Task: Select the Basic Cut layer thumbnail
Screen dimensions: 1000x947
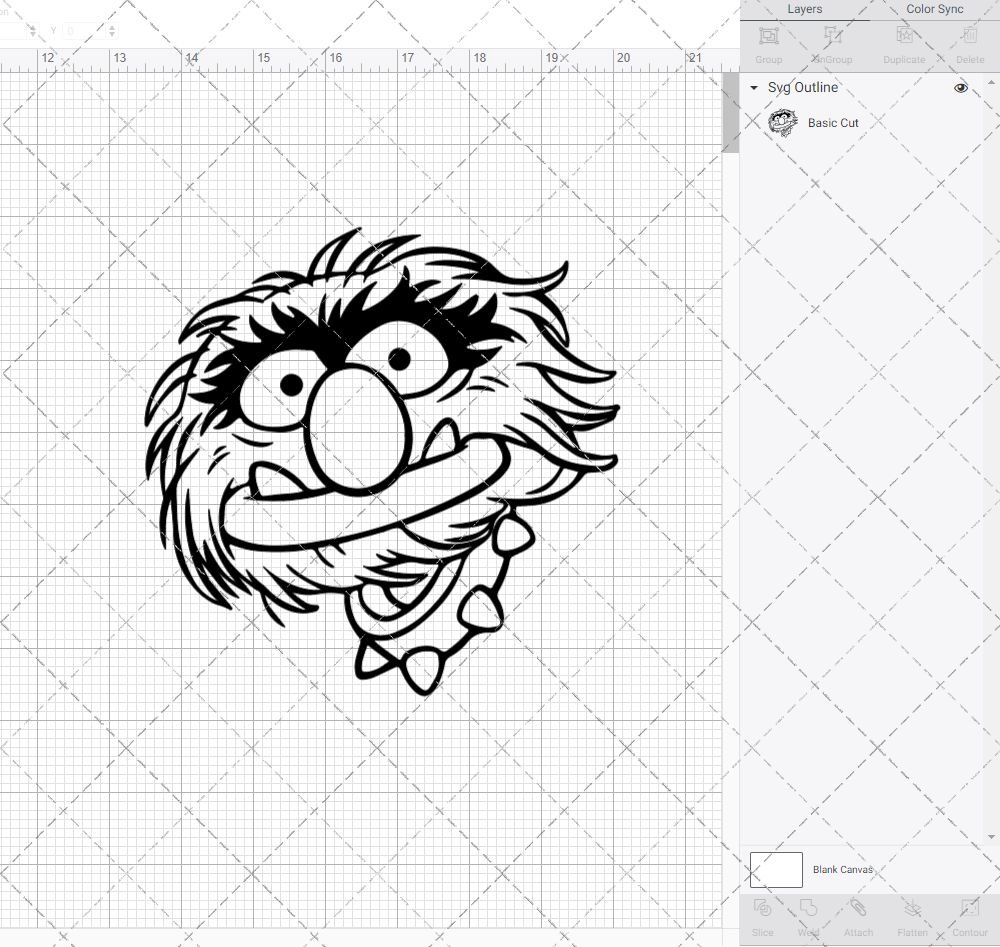Action: click(784, 123)
